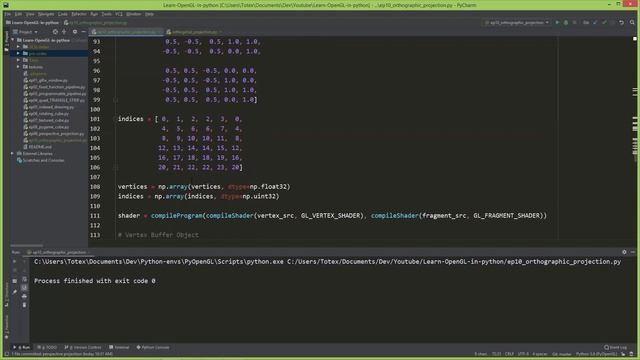Screen dimensions: 640x360
Task: Collapse the Learn-OpenGL-in-python root folder
Action: 13,40
